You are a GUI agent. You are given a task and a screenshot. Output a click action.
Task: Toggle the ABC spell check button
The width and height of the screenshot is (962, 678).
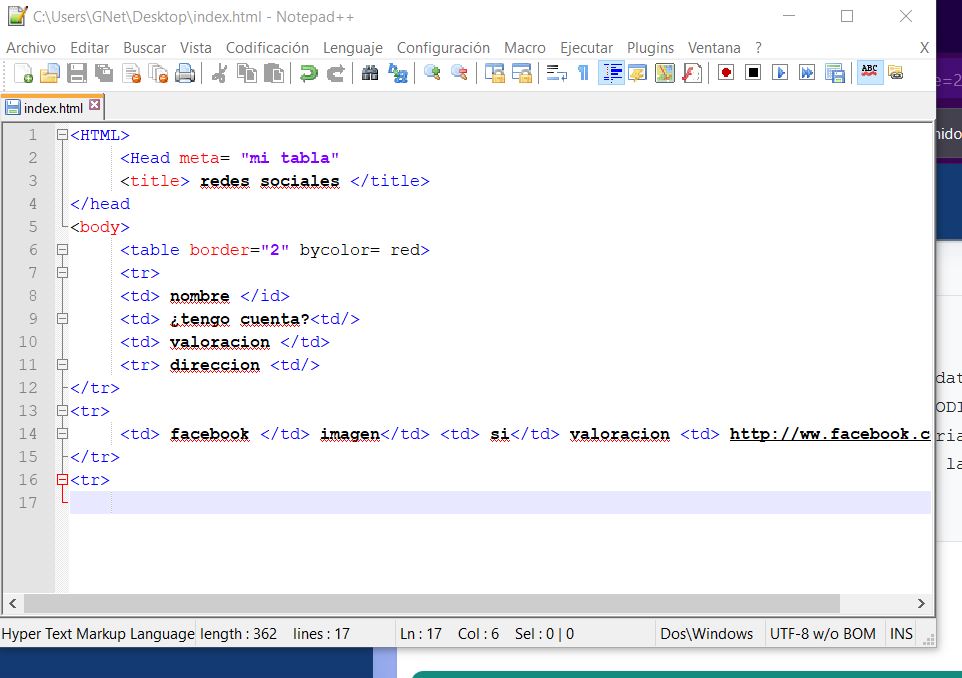click(869, 72)
